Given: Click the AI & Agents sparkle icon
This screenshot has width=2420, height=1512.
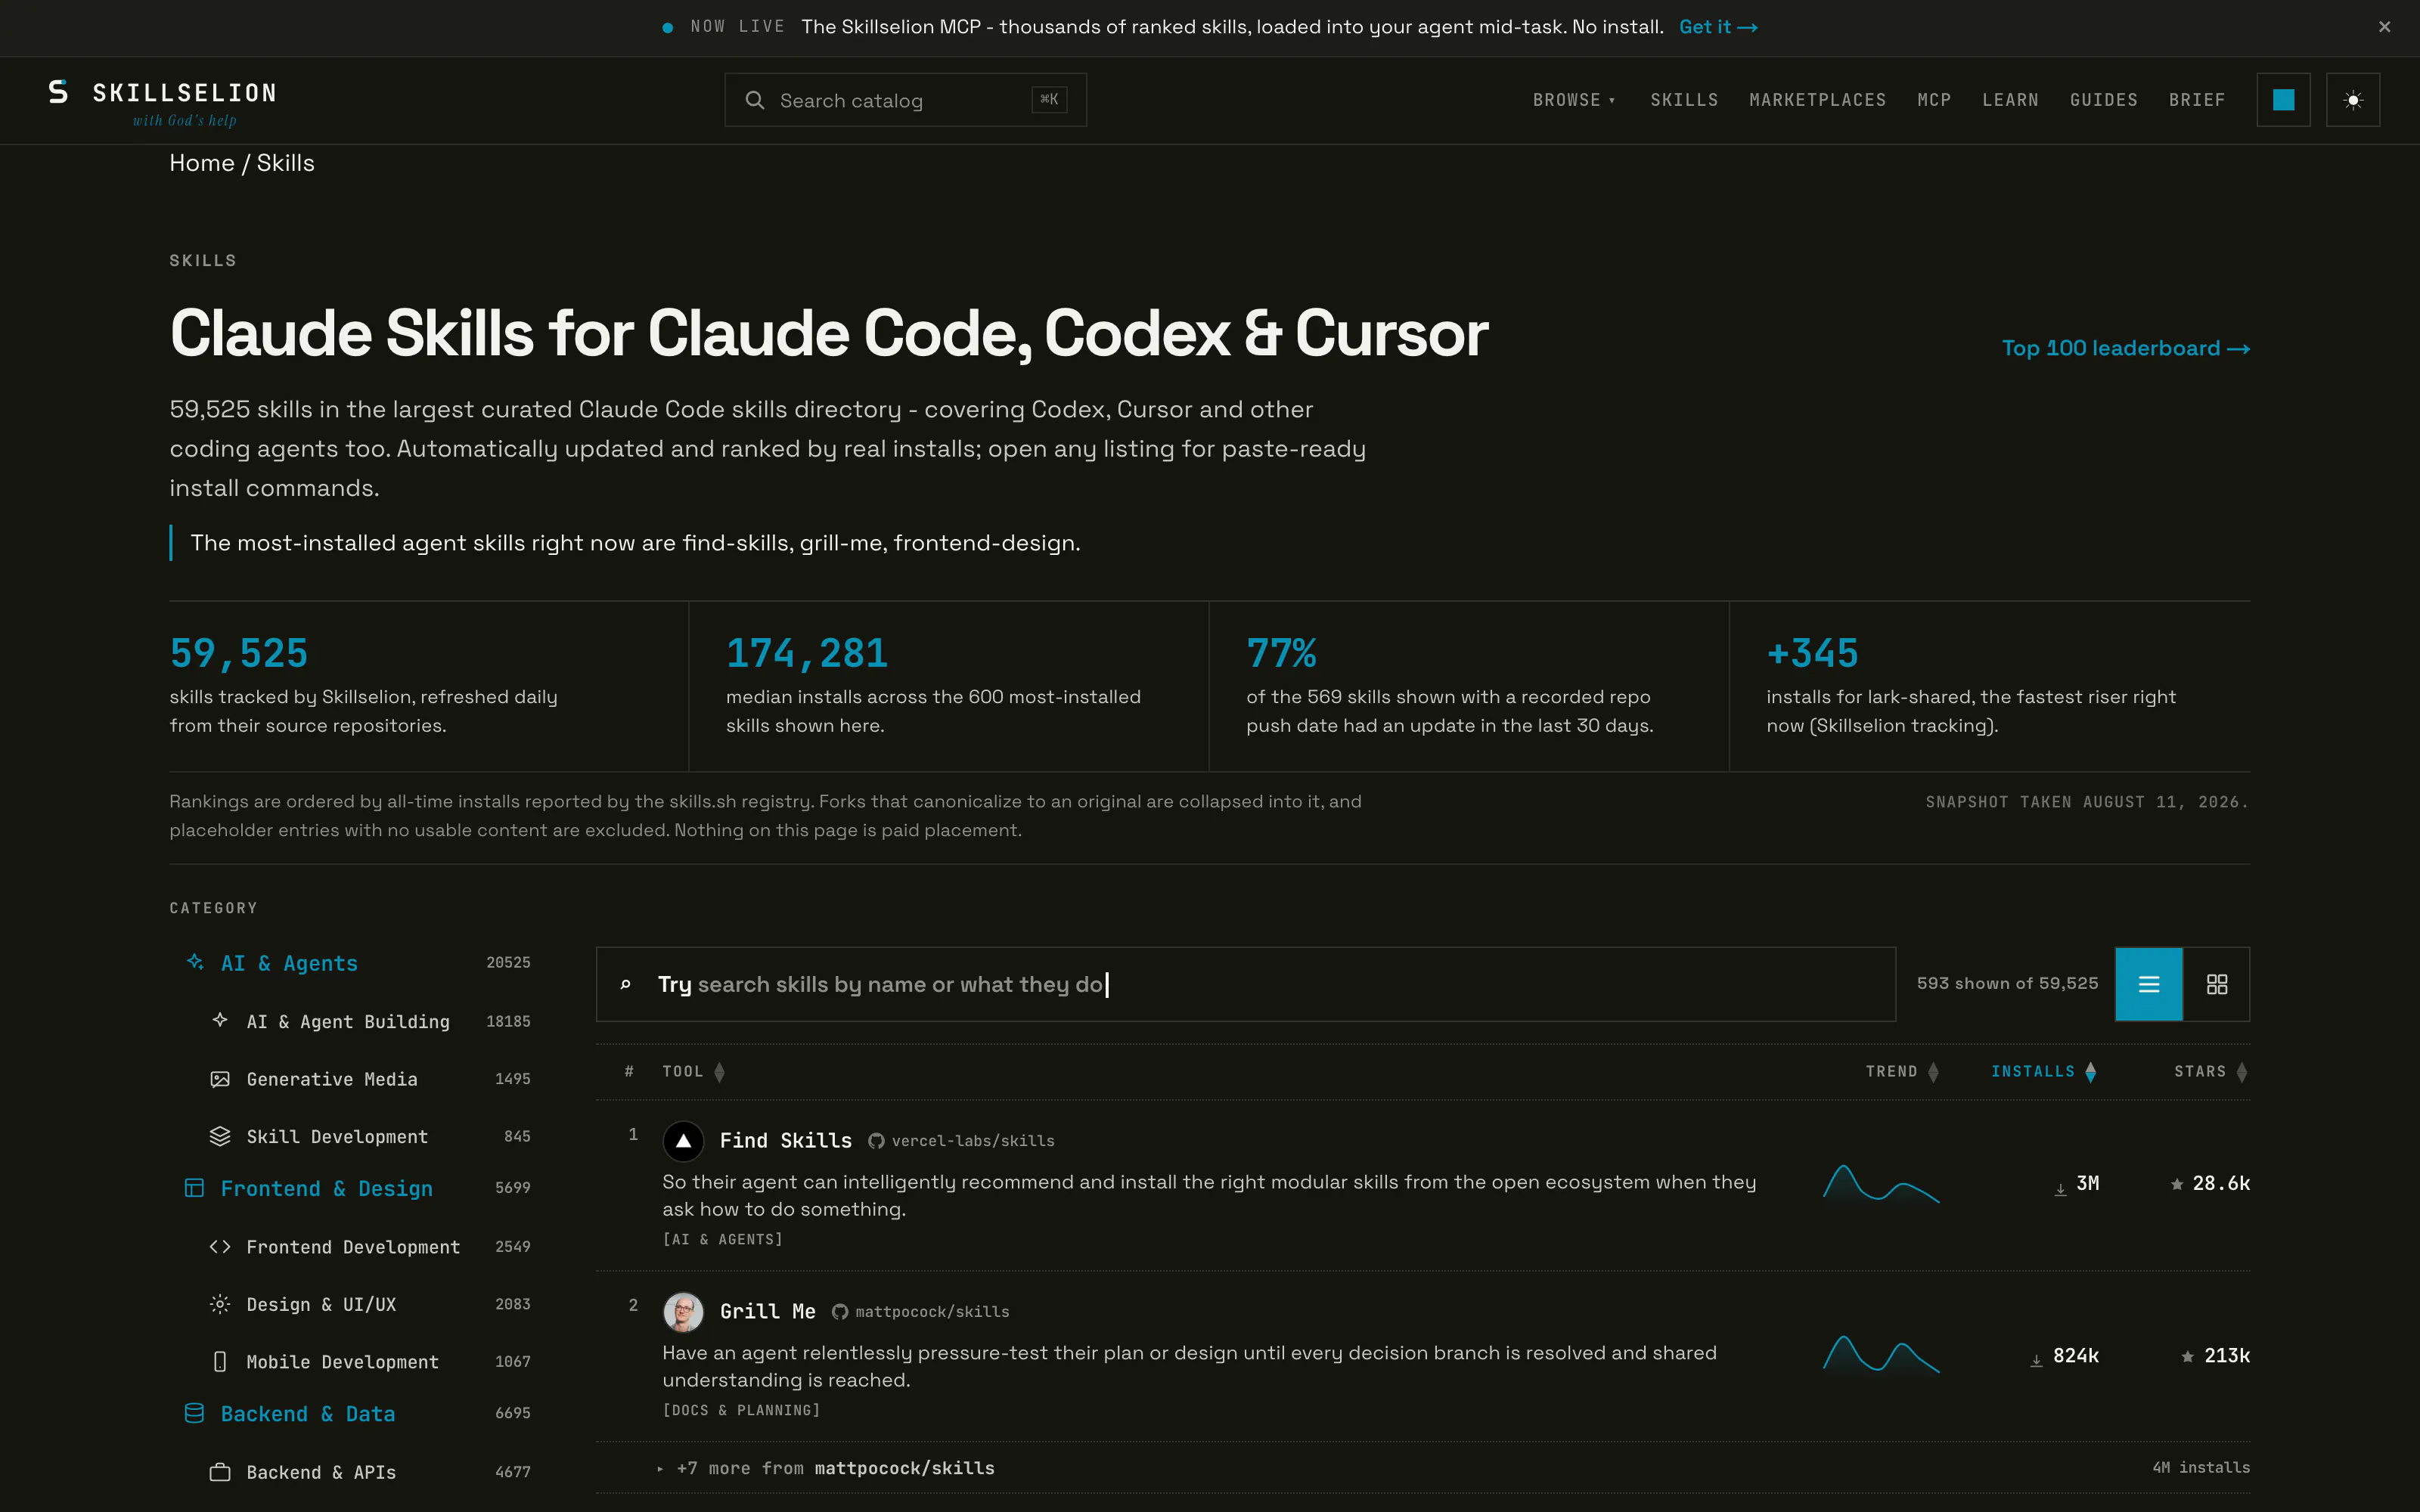Looking at the screenshot, I should 195,962.
